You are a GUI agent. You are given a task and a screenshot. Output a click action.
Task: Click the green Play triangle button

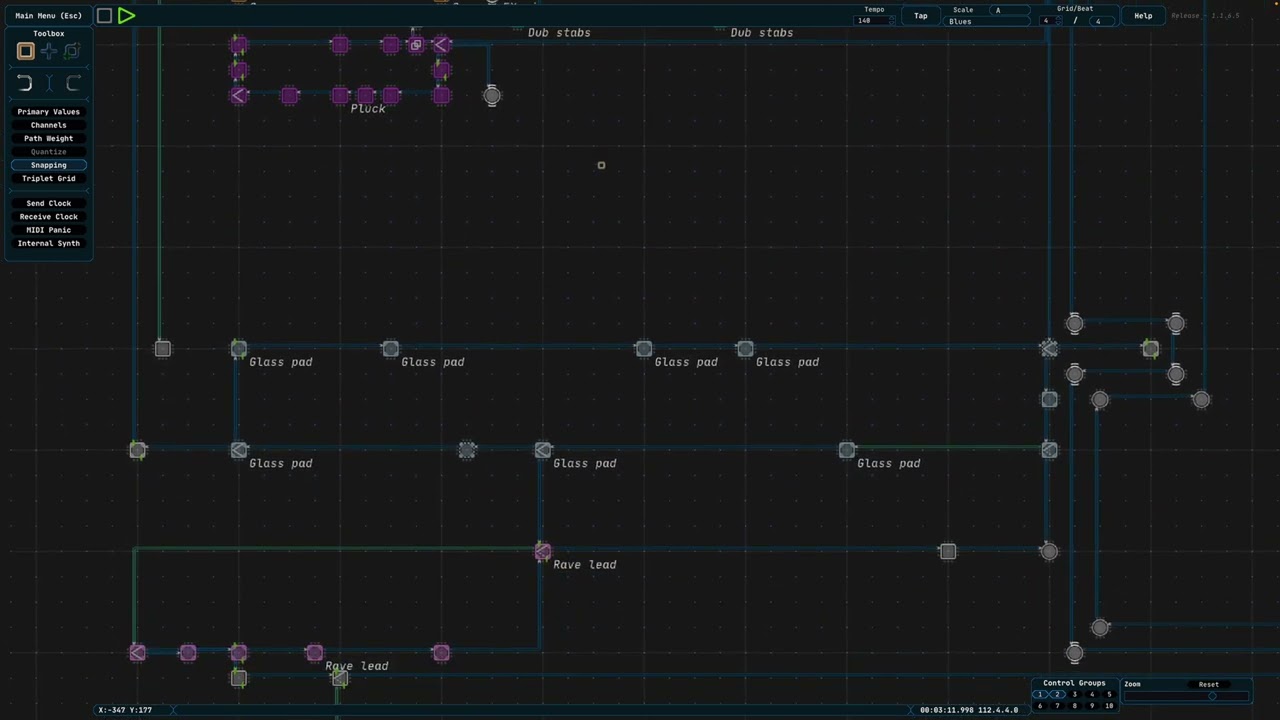tap(126, 16)
